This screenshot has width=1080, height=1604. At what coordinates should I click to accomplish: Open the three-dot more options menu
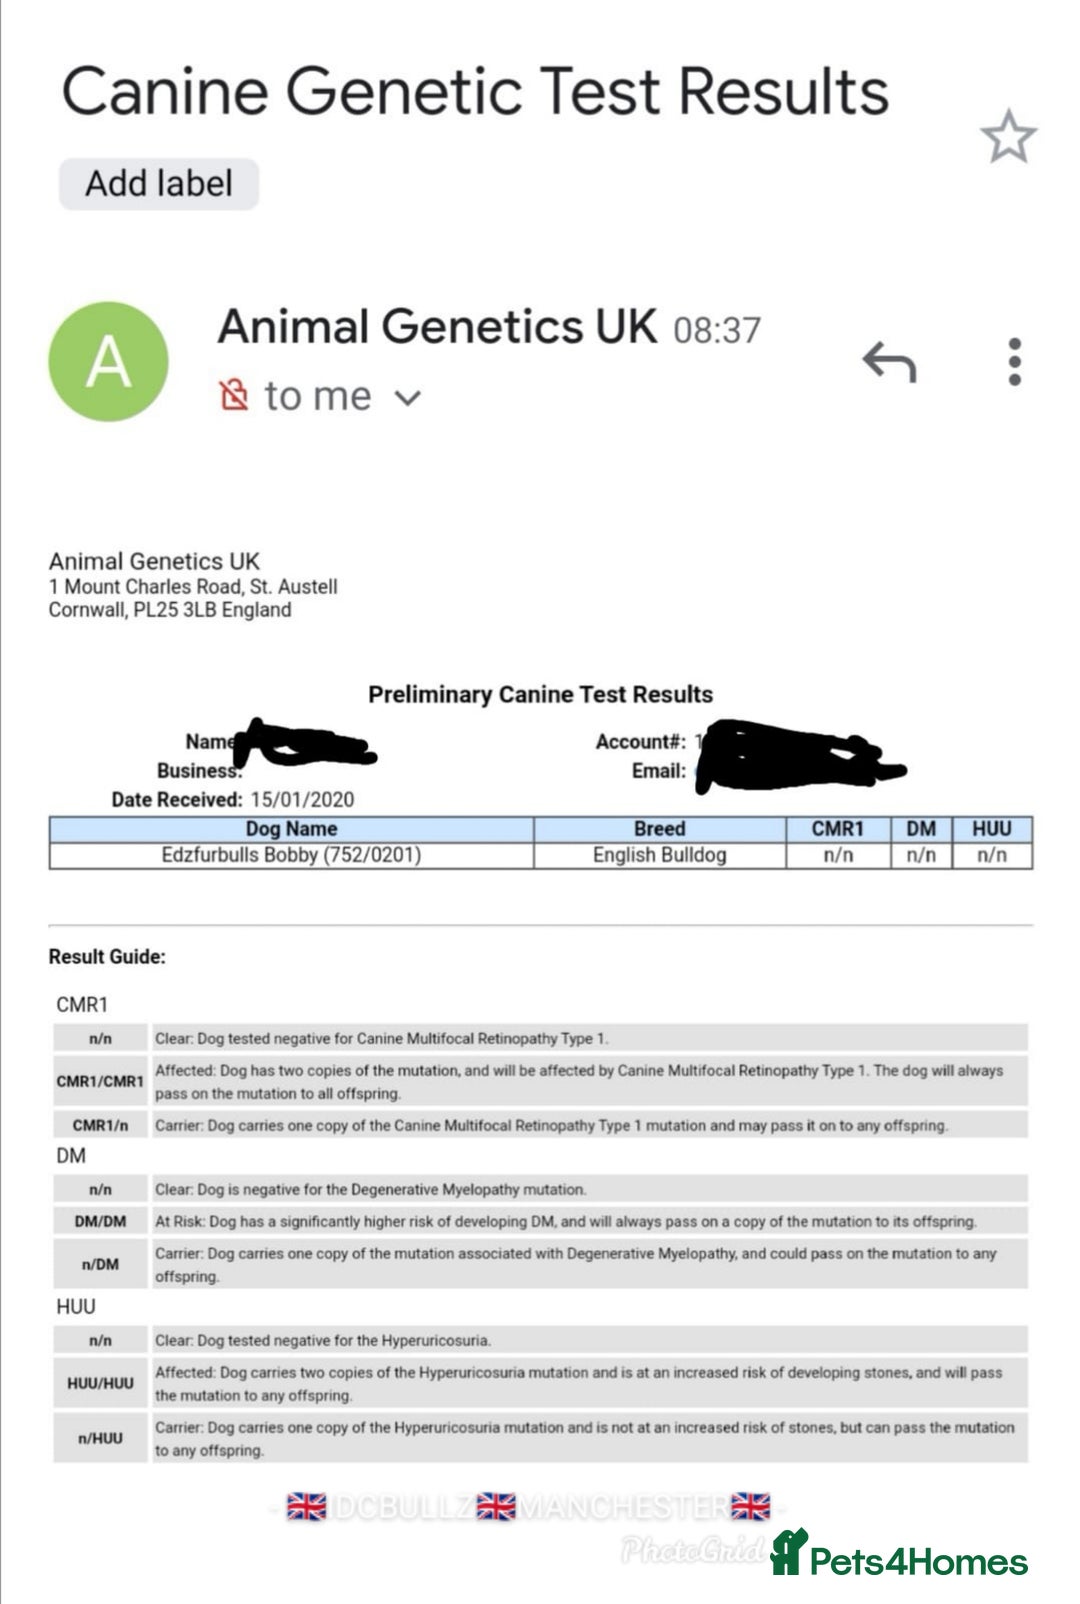1014,362
